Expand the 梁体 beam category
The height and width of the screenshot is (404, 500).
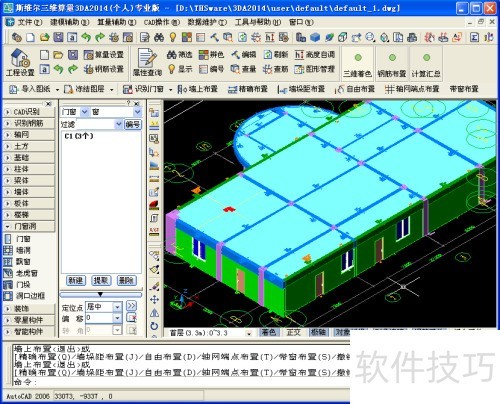tap(29, 180)
